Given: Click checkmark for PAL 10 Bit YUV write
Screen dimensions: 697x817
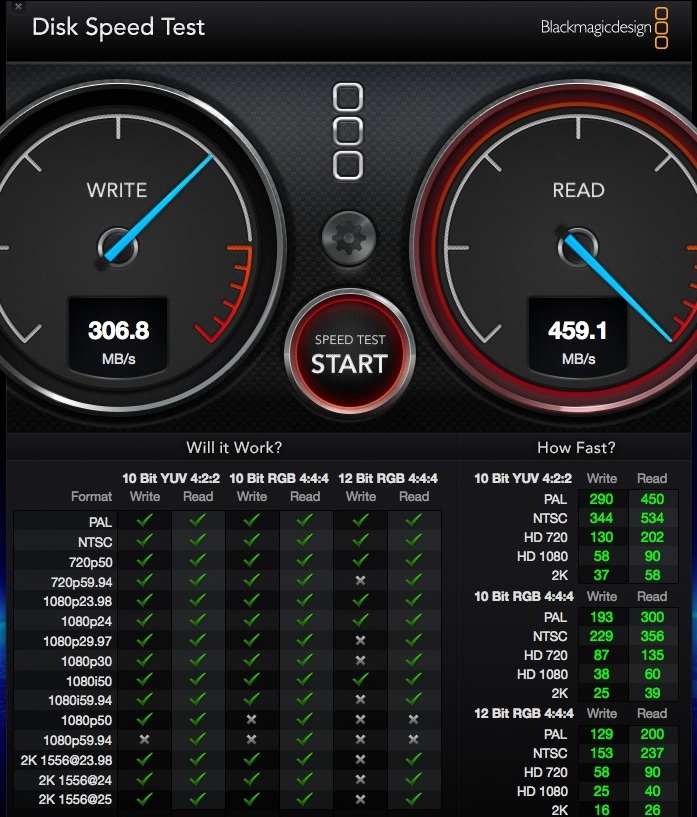Looking at the screenshot, I should (144, 520).
